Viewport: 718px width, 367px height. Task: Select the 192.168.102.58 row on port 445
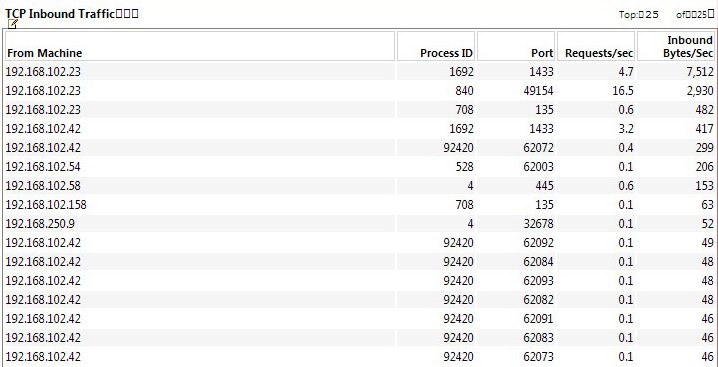point(359,186)
